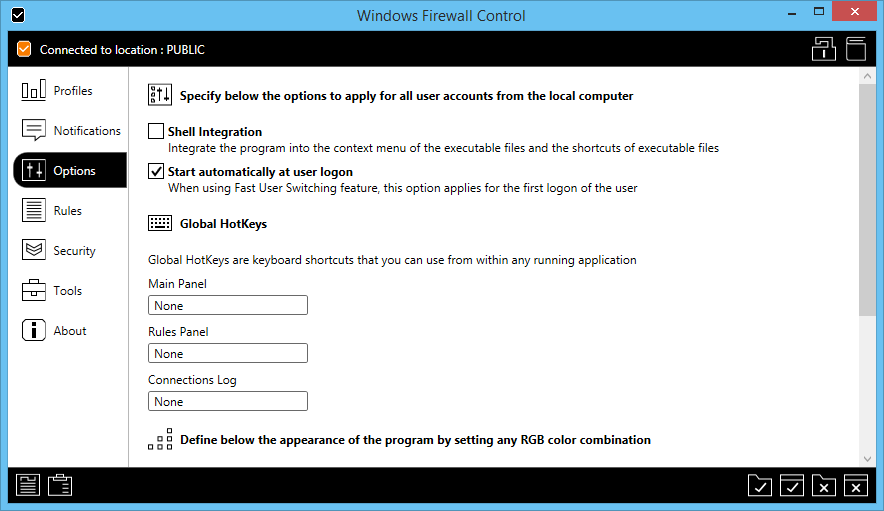Click the unlocked padlock icon in header
The width and height of the screenshot is (884, 511).
pos(824,49)
